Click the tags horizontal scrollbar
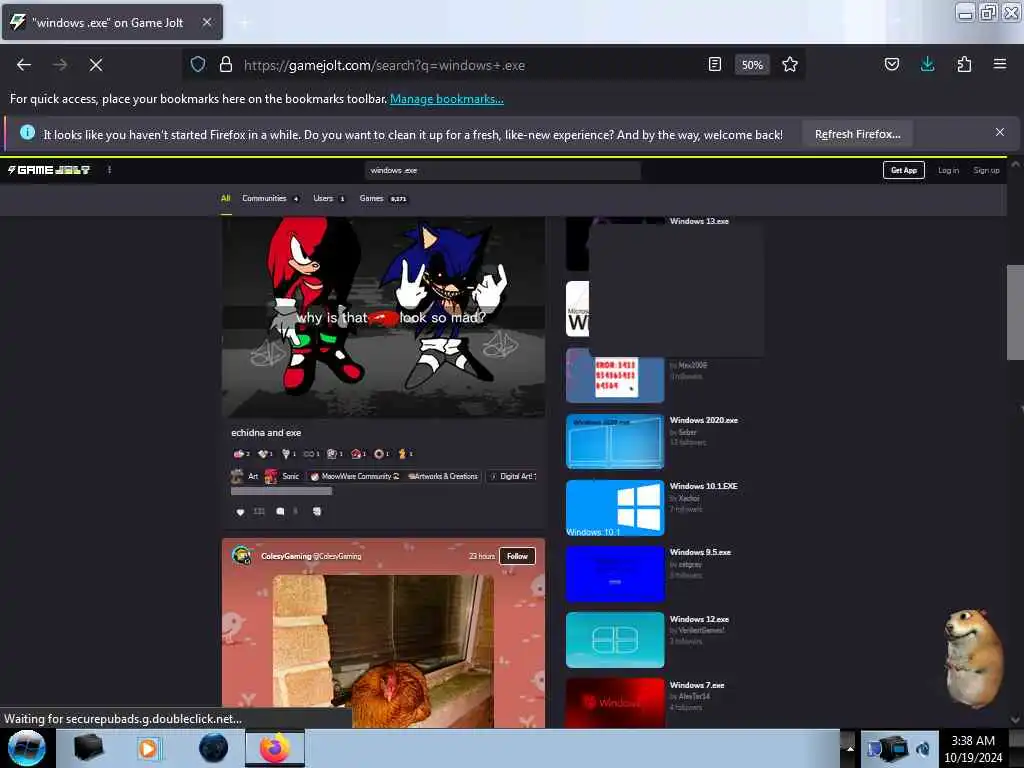The image size is (1024, 768). (281, 491)
